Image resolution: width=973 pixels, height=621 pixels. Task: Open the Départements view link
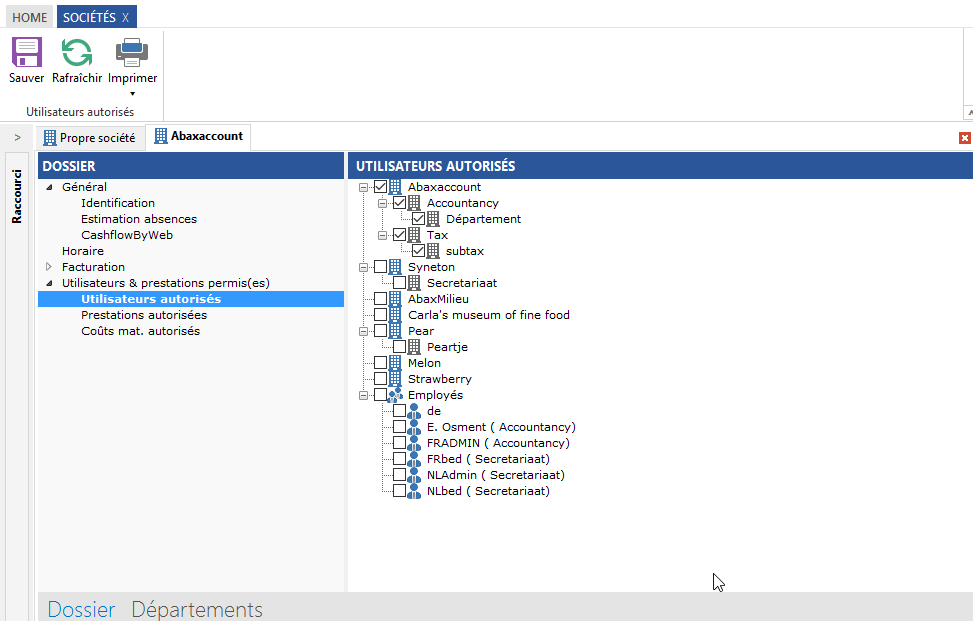coord(197,609)
